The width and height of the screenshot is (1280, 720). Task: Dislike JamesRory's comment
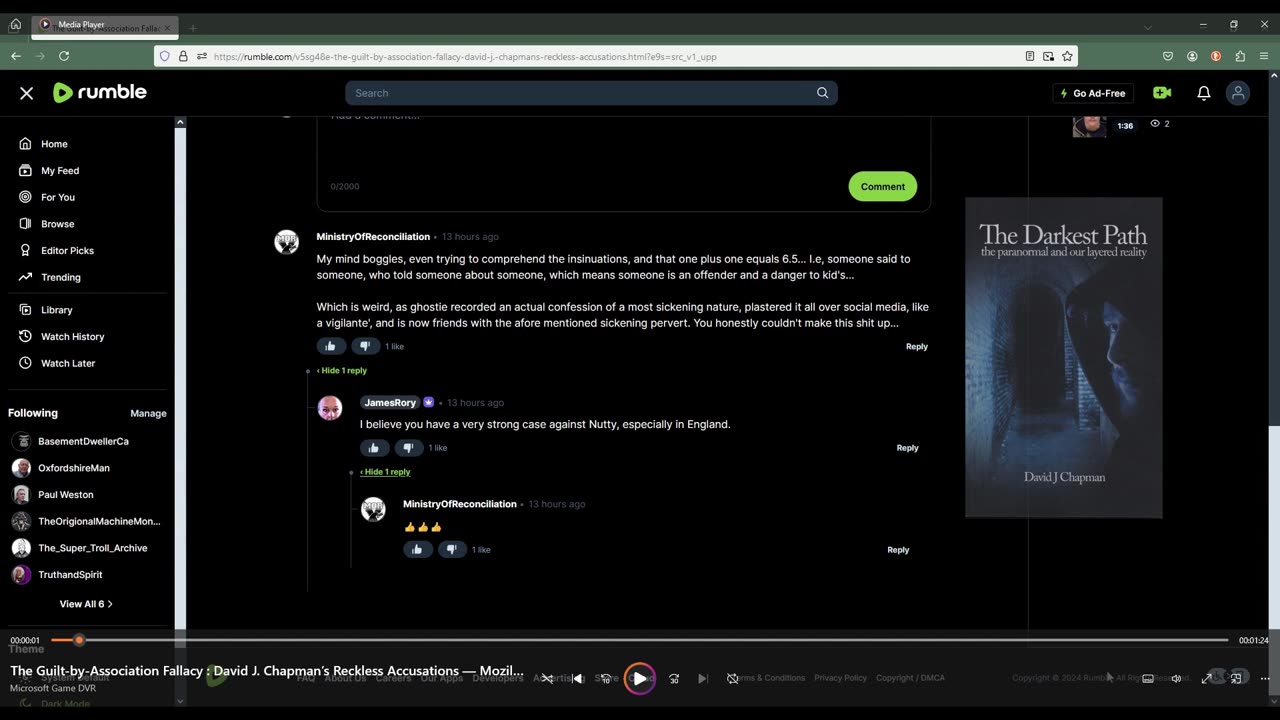coord(408,448)
